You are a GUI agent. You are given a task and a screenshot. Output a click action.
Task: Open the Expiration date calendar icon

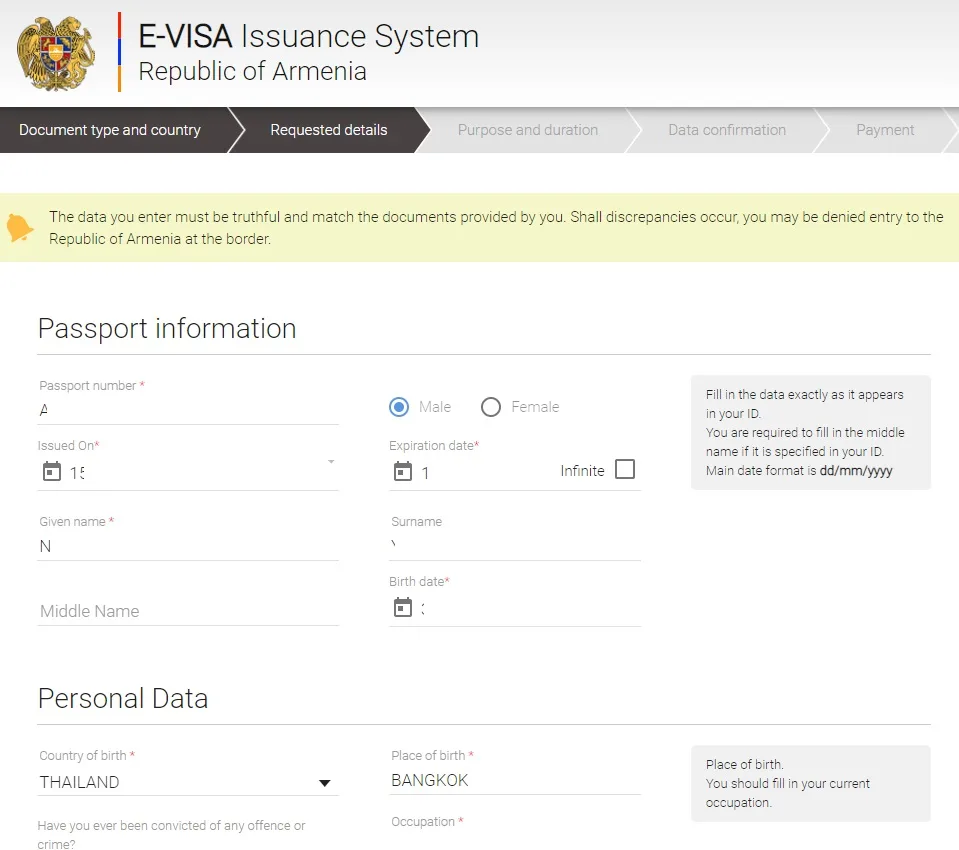[402, 471]
